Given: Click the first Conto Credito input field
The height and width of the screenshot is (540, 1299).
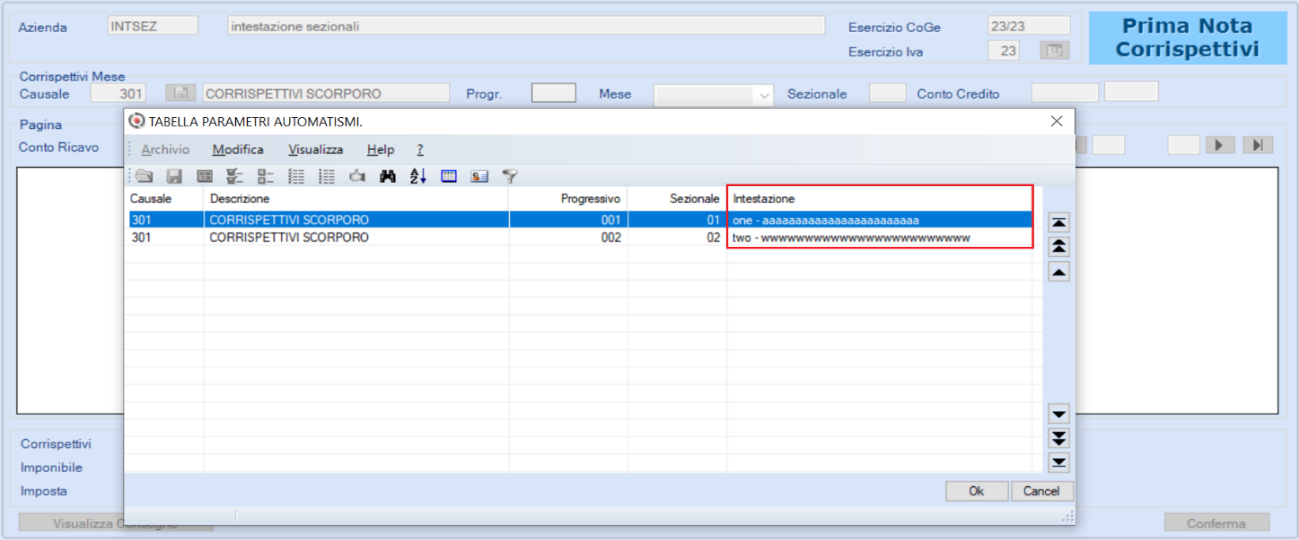Looking at the screenshot, I should pyautogui.click(x=1064, y=93).
